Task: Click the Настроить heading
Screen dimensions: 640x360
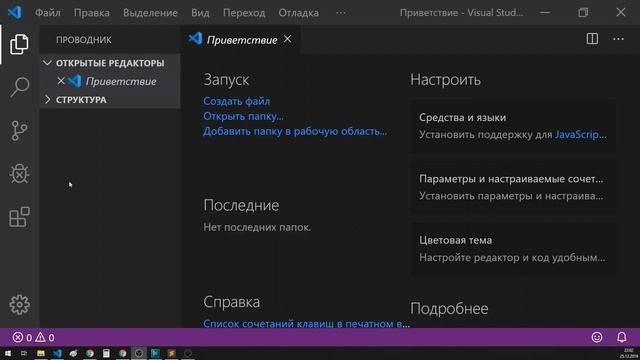Action: [445, 80]
